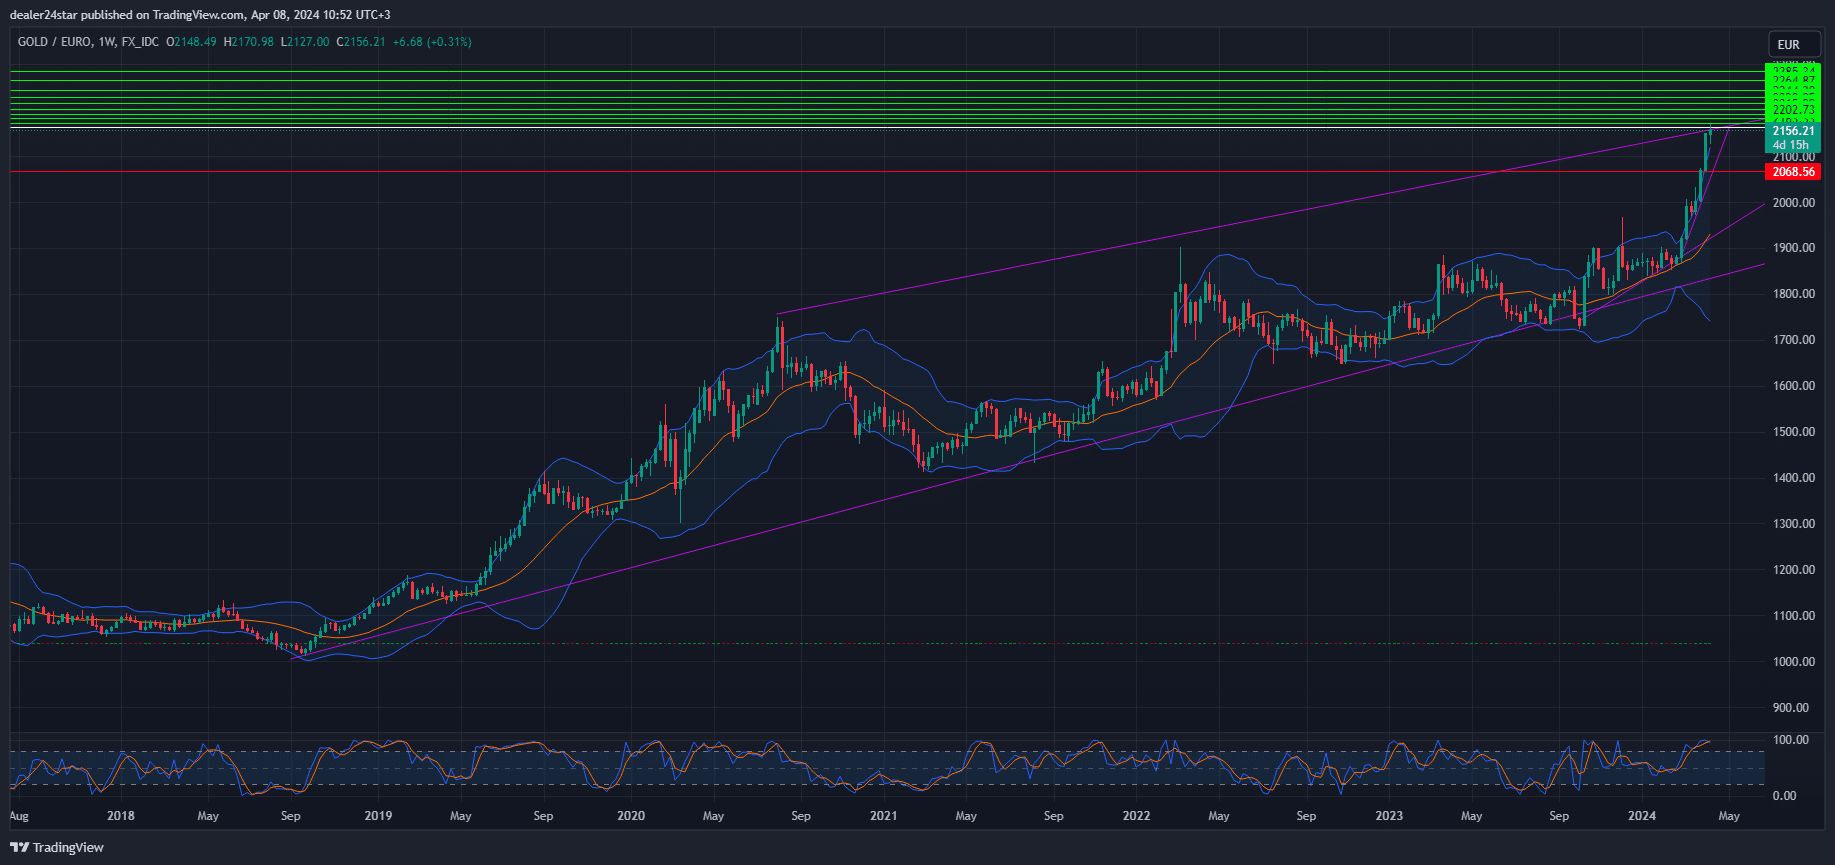
Task: Click the 2020 time axis label
Action: (631, 816)
